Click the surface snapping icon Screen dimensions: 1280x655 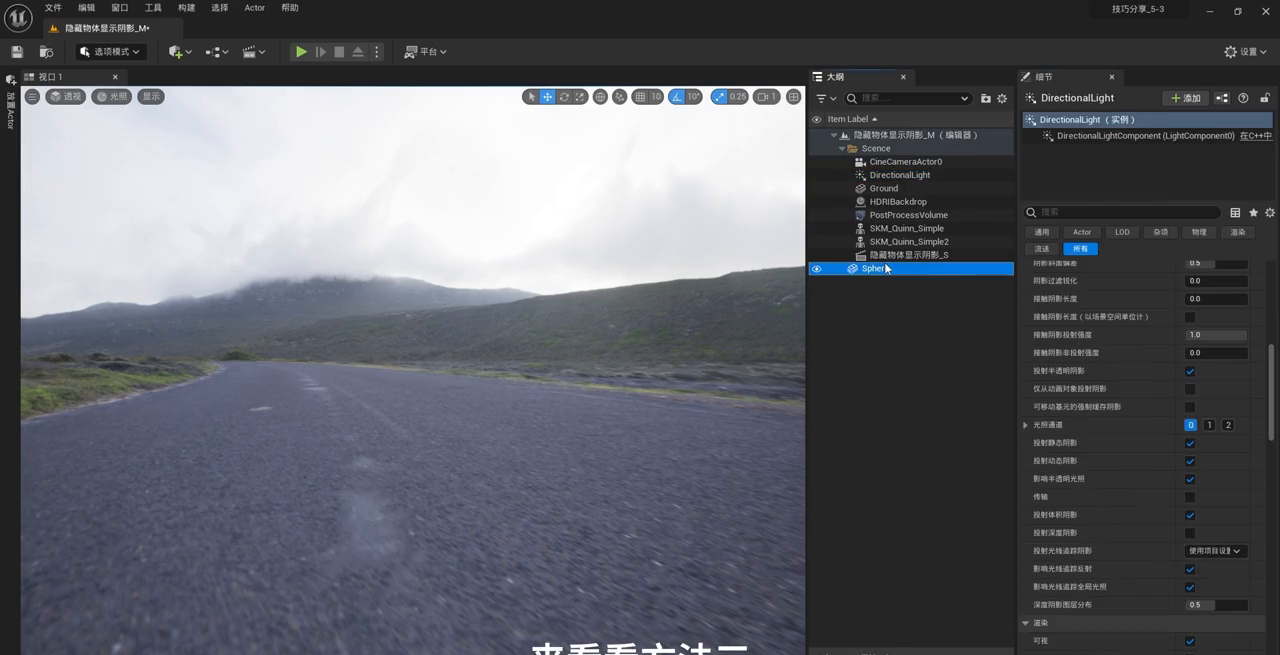pyautogui.click(x=620, y=97)
